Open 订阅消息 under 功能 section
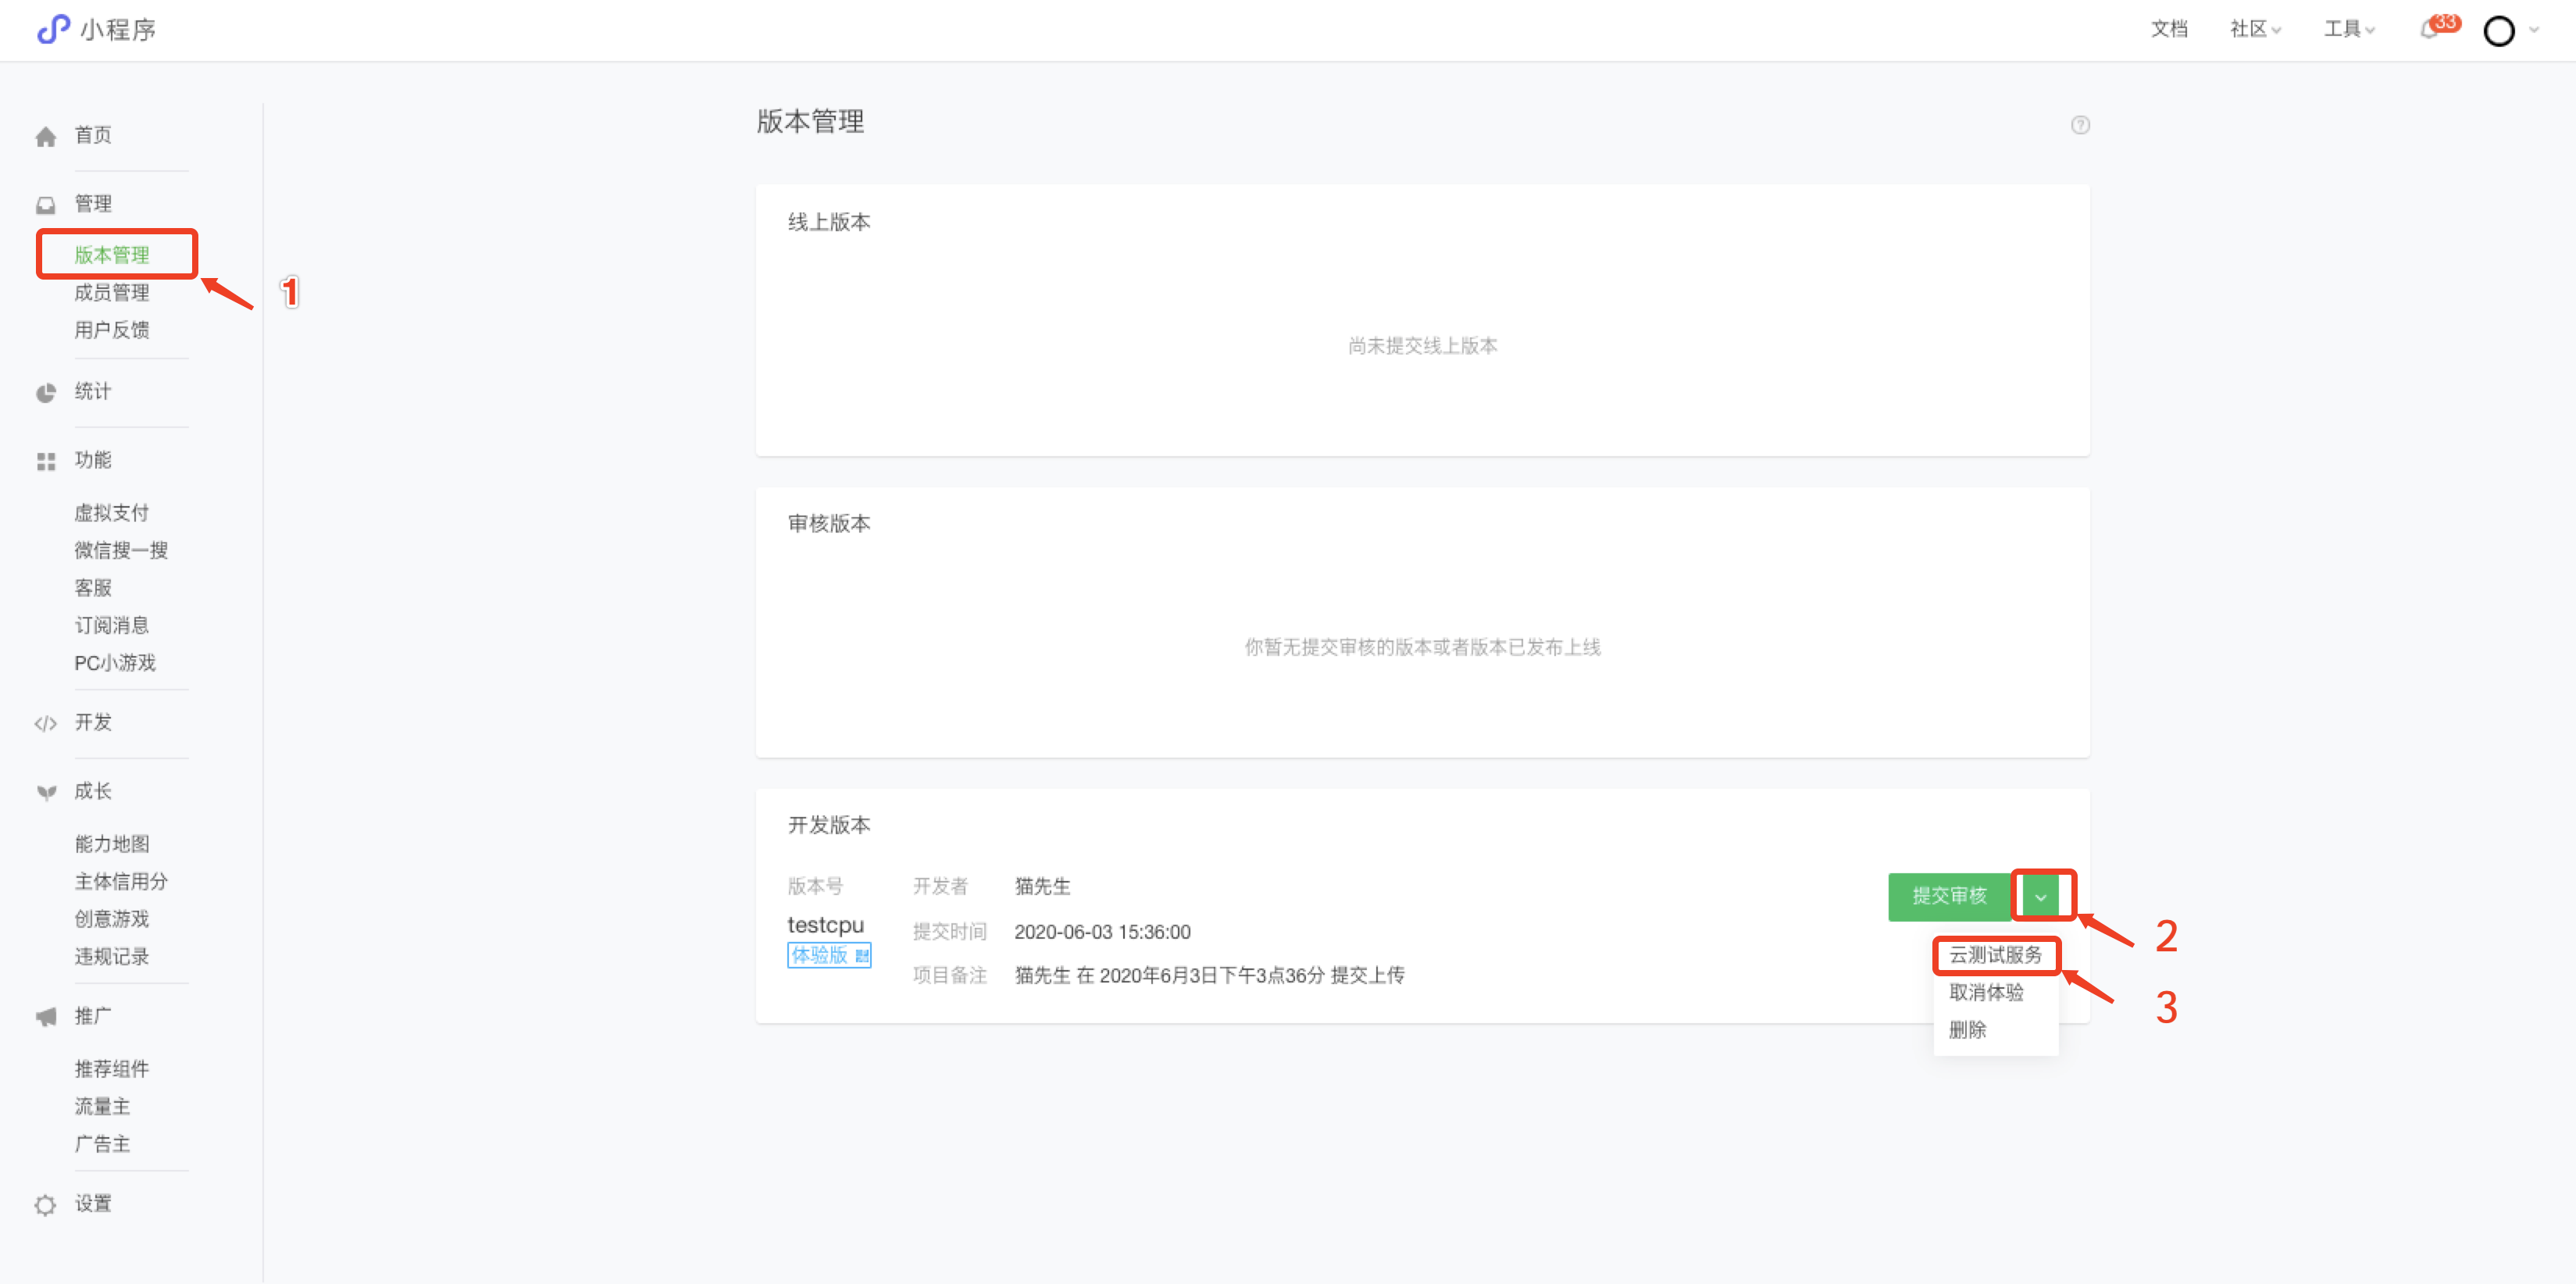This screenshot has width=2576, height=1284. coord(112,625)
